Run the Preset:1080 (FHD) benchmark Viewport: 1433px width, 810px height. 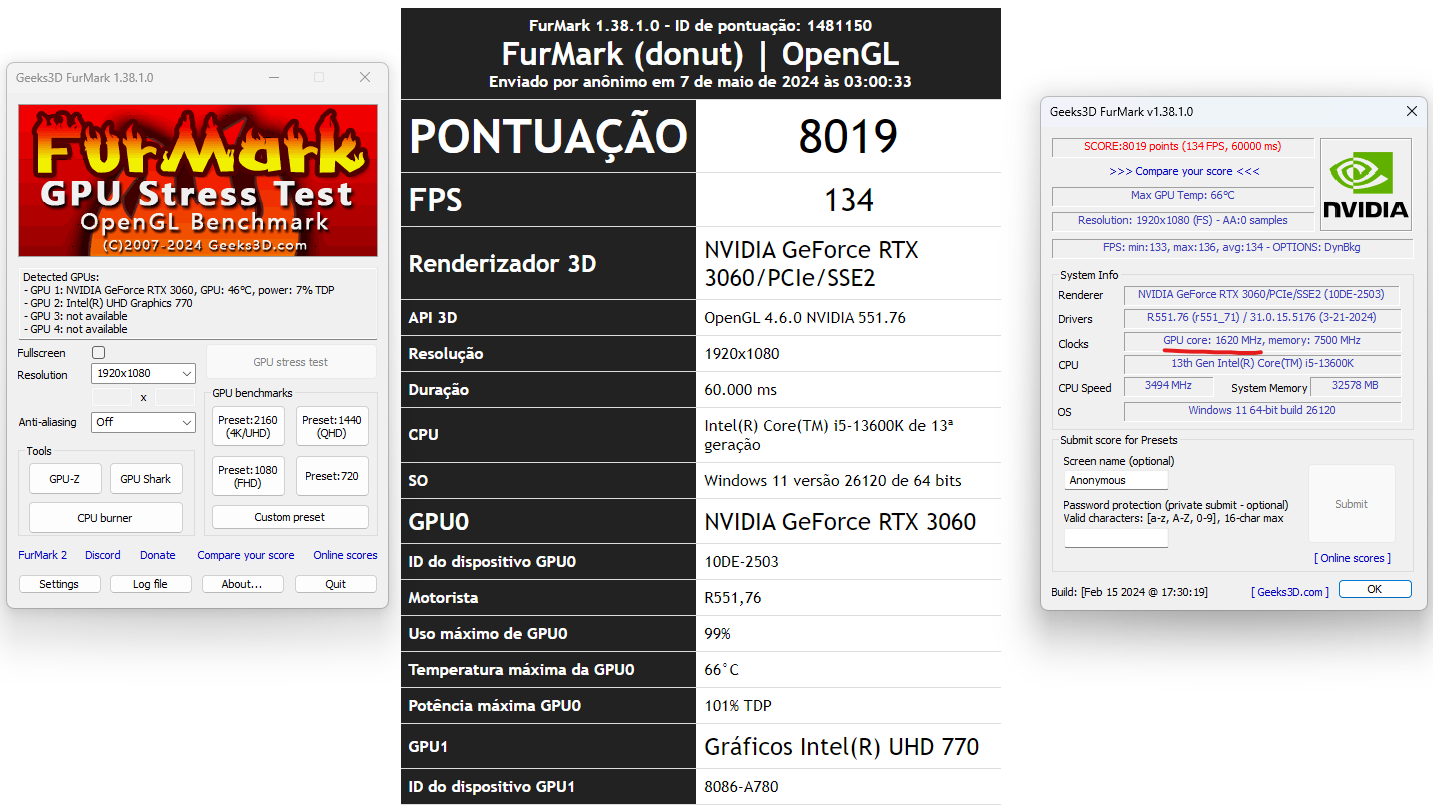click(x=248, y=476)
